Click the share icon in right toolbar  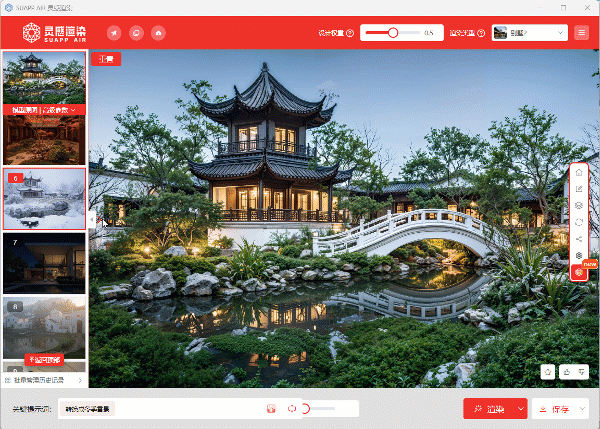pyautogui.click(x=579, y=239)
